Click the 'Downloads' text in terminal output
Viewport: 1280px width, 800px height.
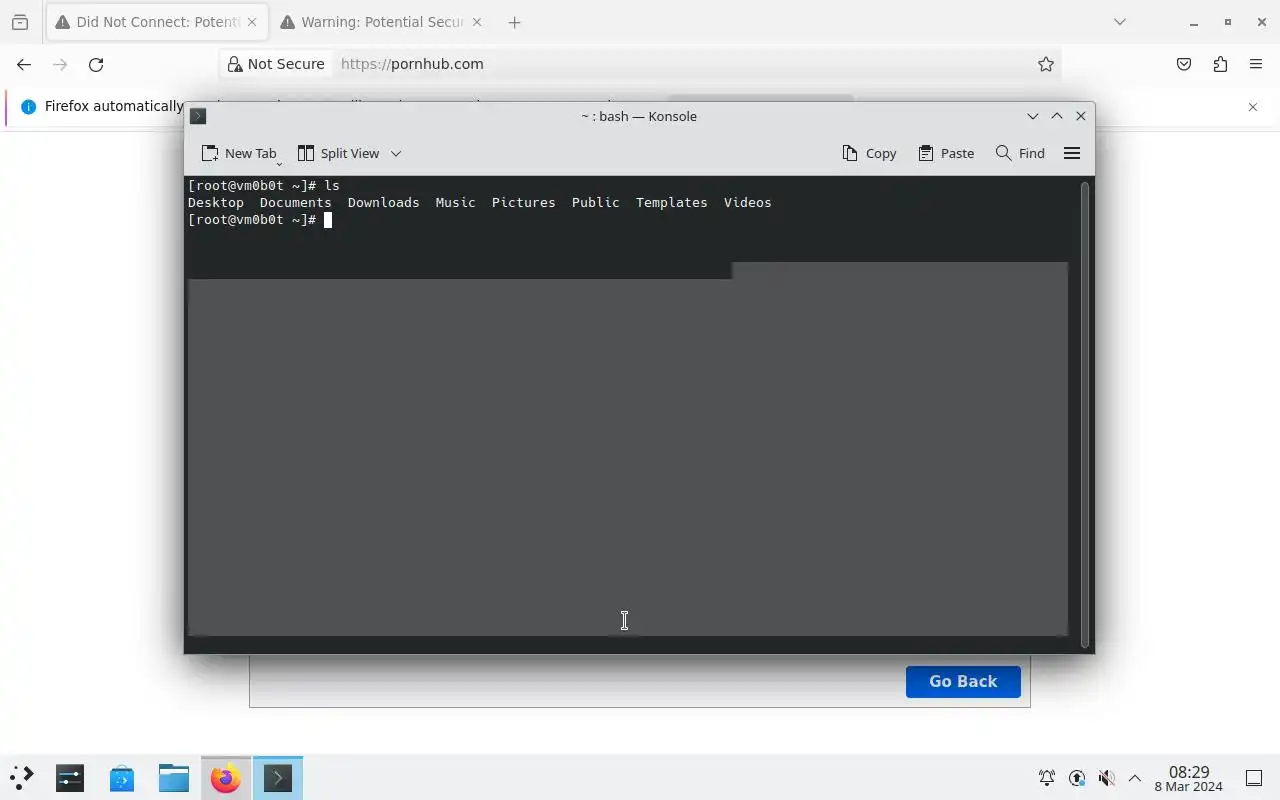(x=383, y=202)
